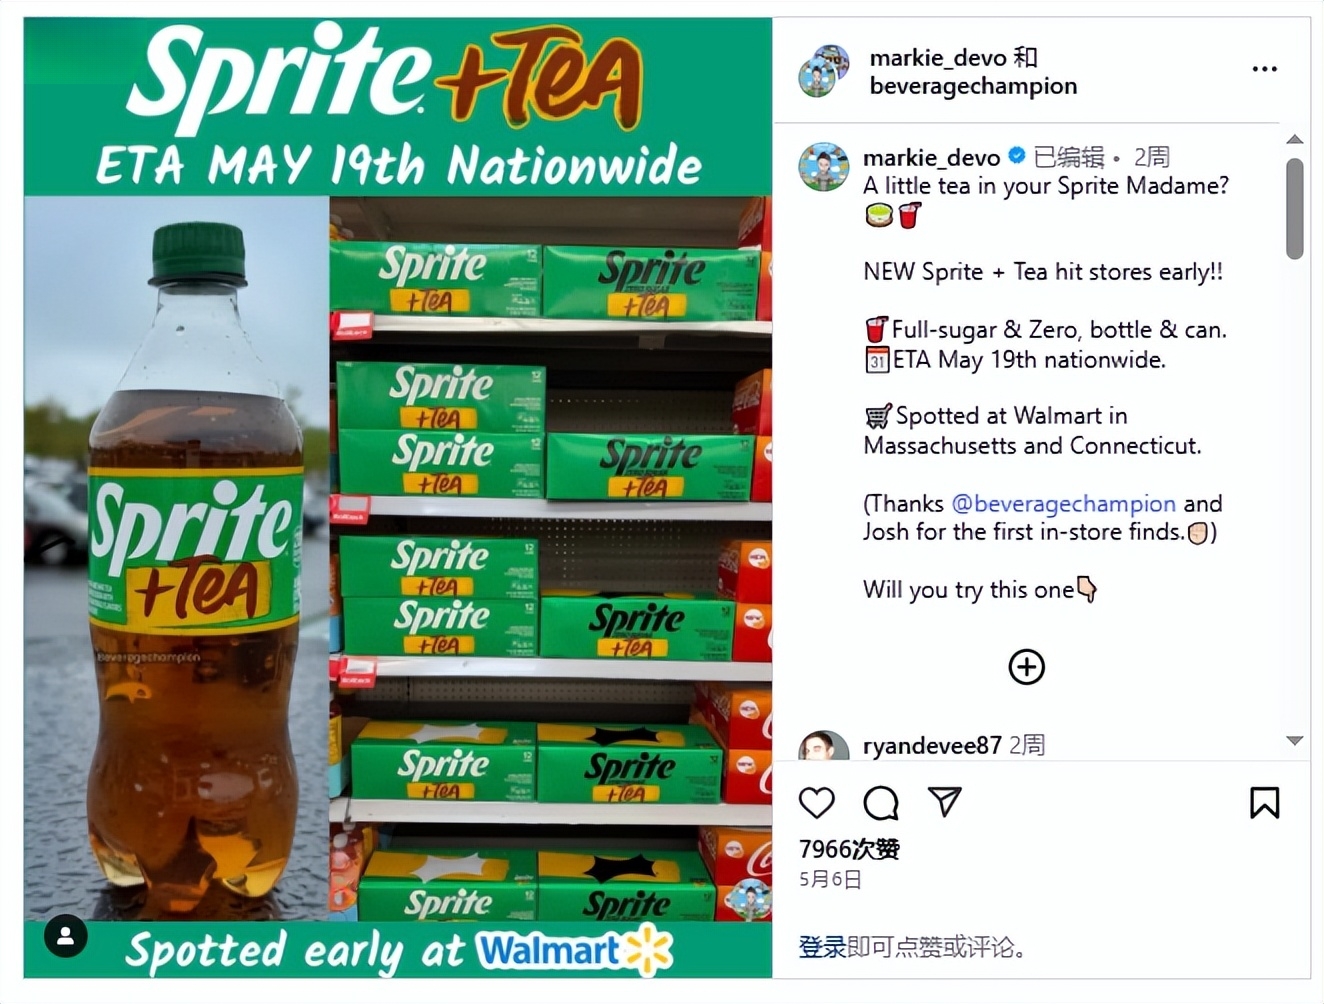Click the scrollbar down arrow in comments
1324x1004 pixels.
[1294, 741]
